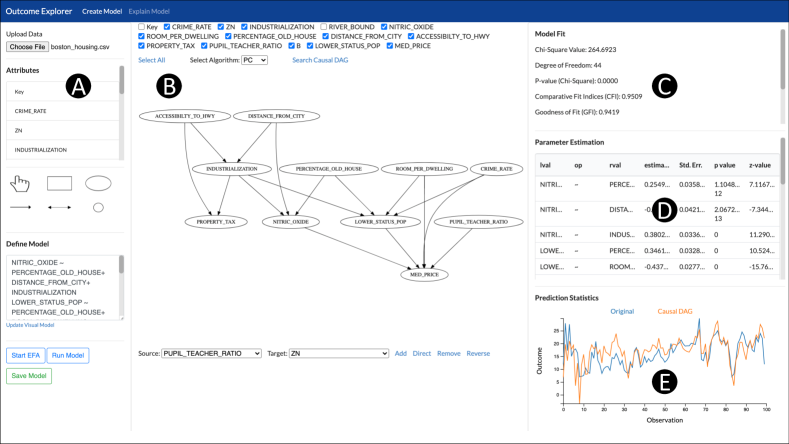
Task: Select the PROPERTY_TAX graph node
Action: [216, 221]
